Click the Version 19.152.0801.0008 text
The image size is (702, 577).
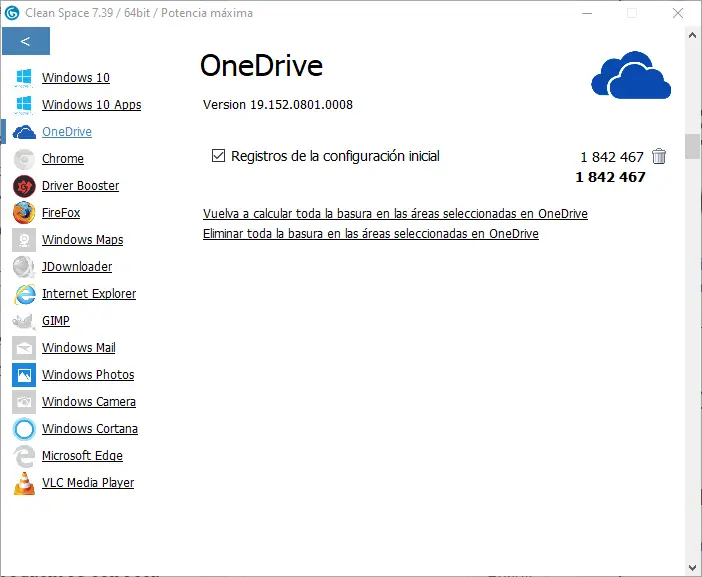click(x=278, y=105)
